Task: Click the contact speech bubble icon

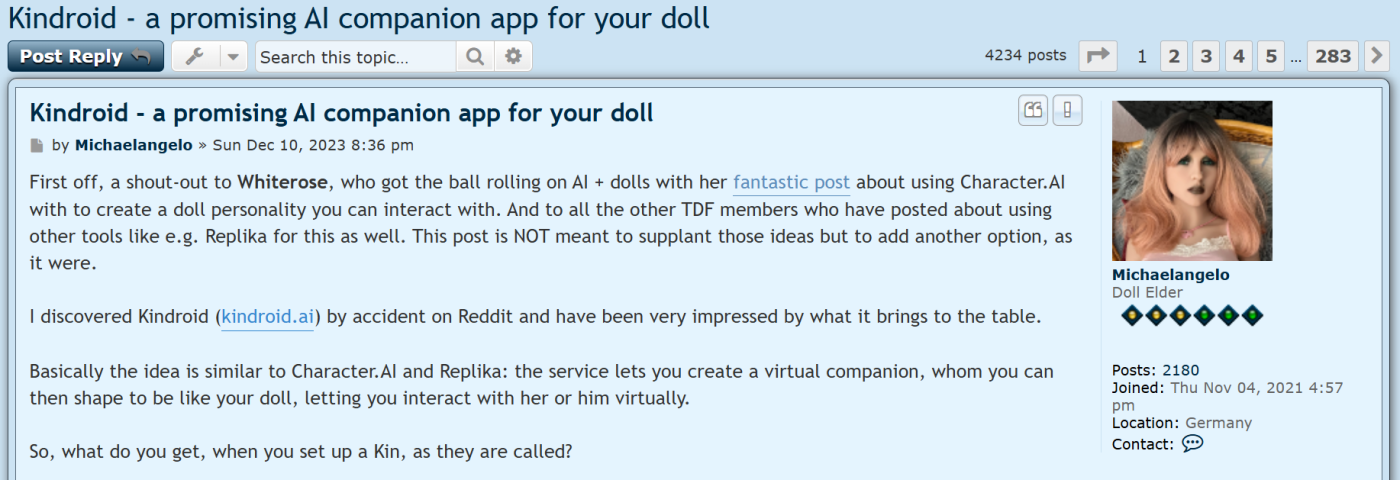Action: point(1192,443)
